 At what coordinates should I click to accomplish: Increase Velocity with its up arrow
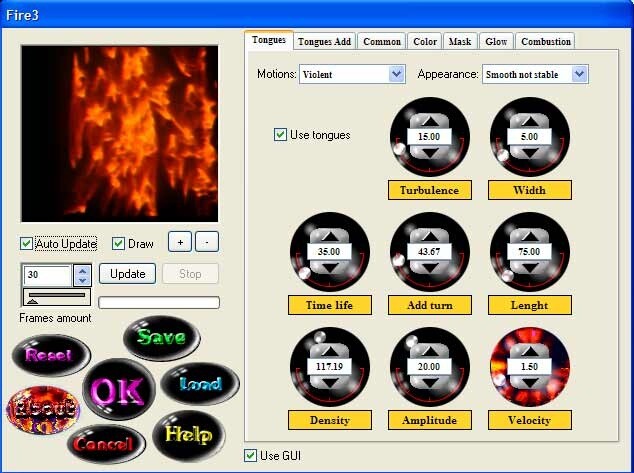click(x=530, y=351)
